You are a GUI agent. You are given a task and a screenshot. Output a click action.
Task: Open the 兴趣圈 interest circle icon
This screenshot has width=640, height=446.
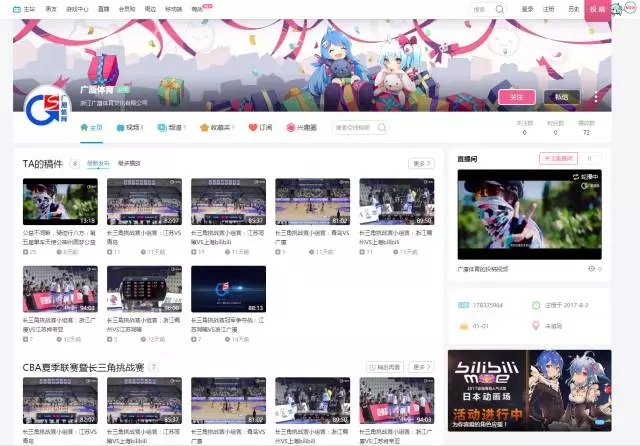click(291, 128)
